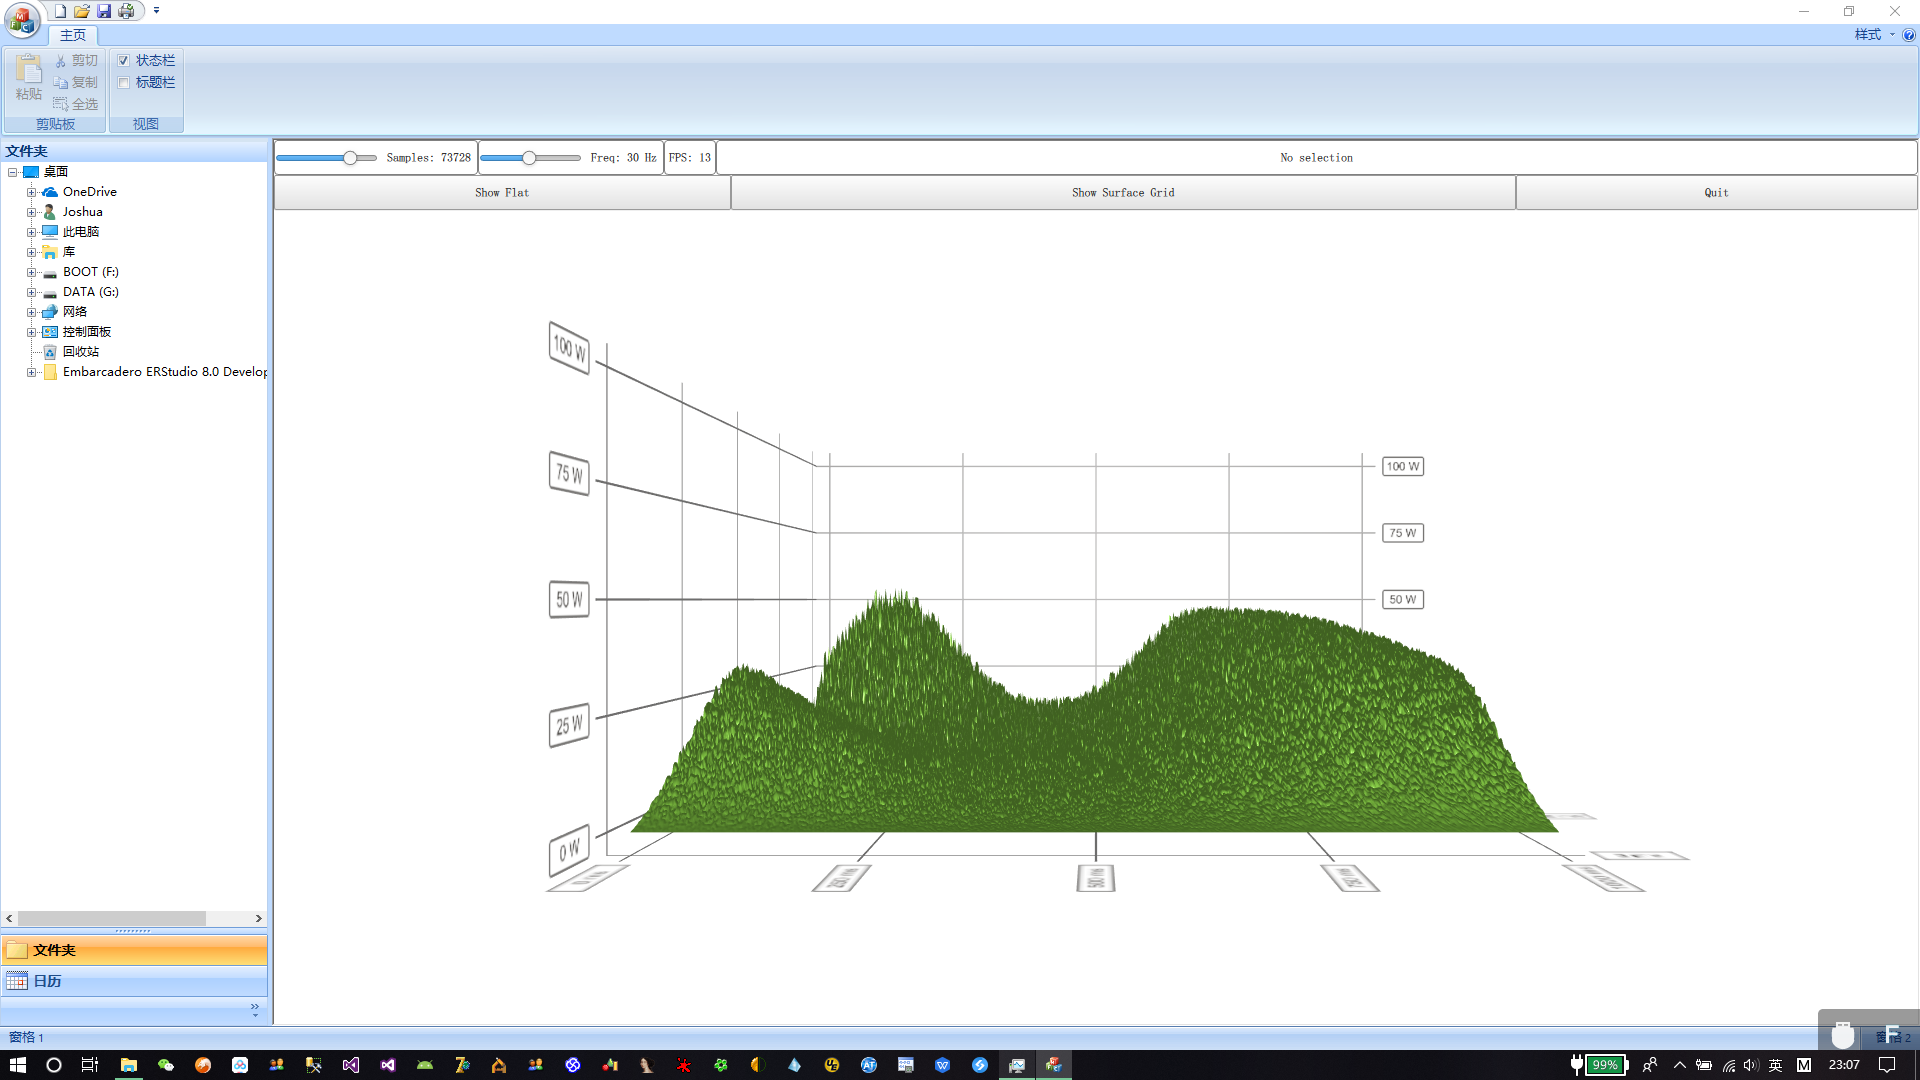Screen dimensions: 1920x1080
Task: Select the 主页 ribbon tab
Action: tap(73, 35)
